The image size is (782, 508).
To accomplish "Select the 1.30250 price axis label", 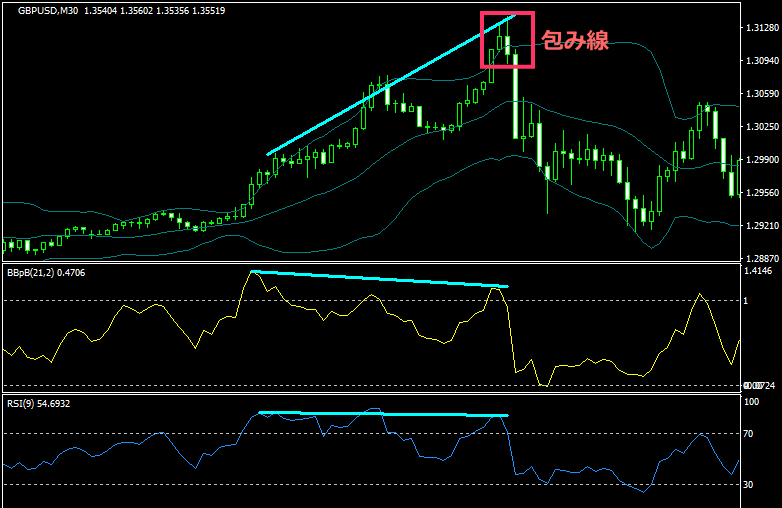I will pos(762,127).
